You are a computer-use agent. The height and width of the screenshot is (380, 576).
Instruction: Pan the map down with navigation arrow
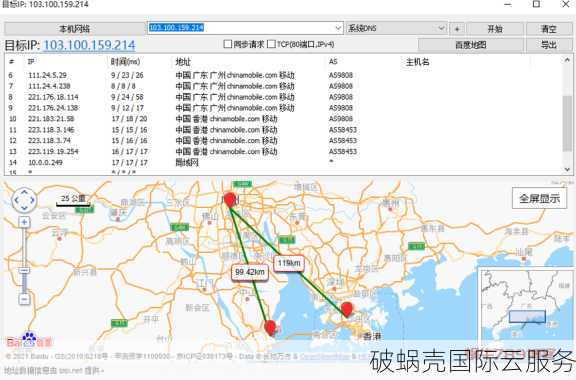point(24,209)
